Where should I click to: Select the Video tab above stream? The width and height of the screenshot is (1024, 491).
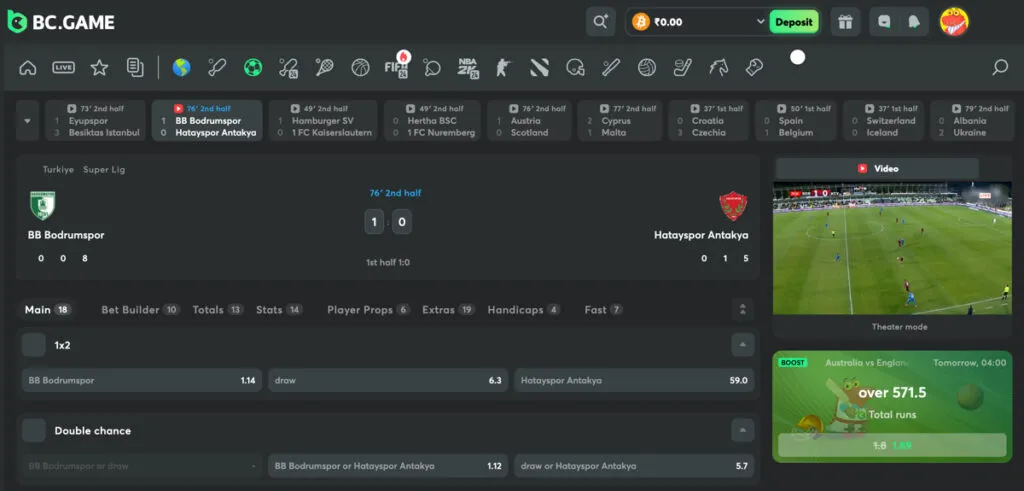click(x=877, y=168)
